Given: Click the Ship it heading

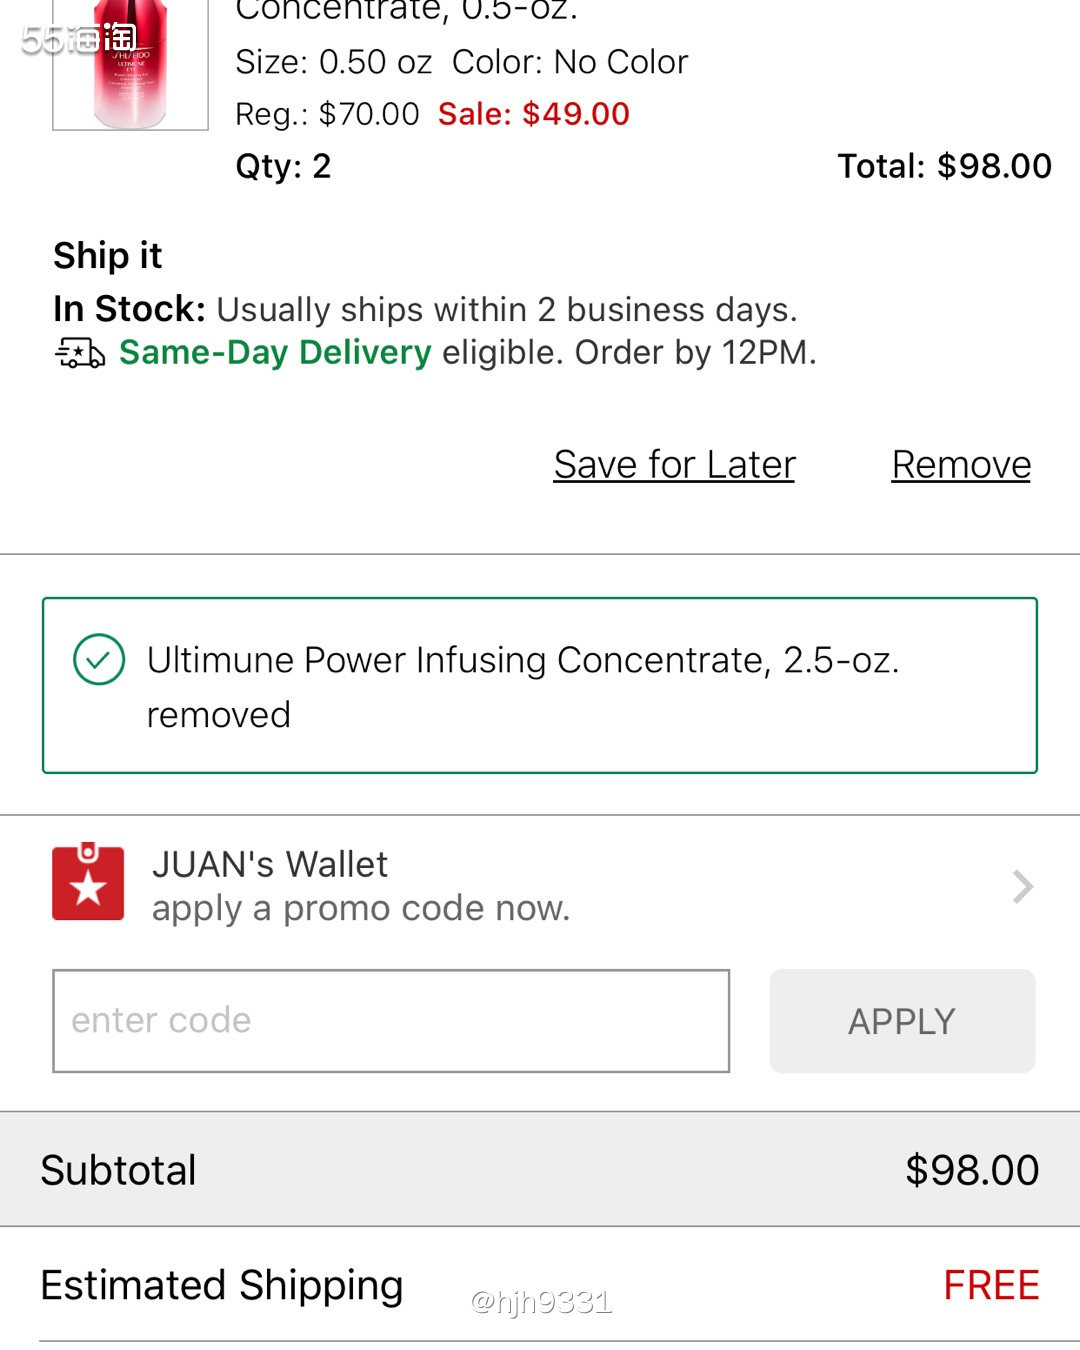Looking at the screenshot, I should pos(108,256).
